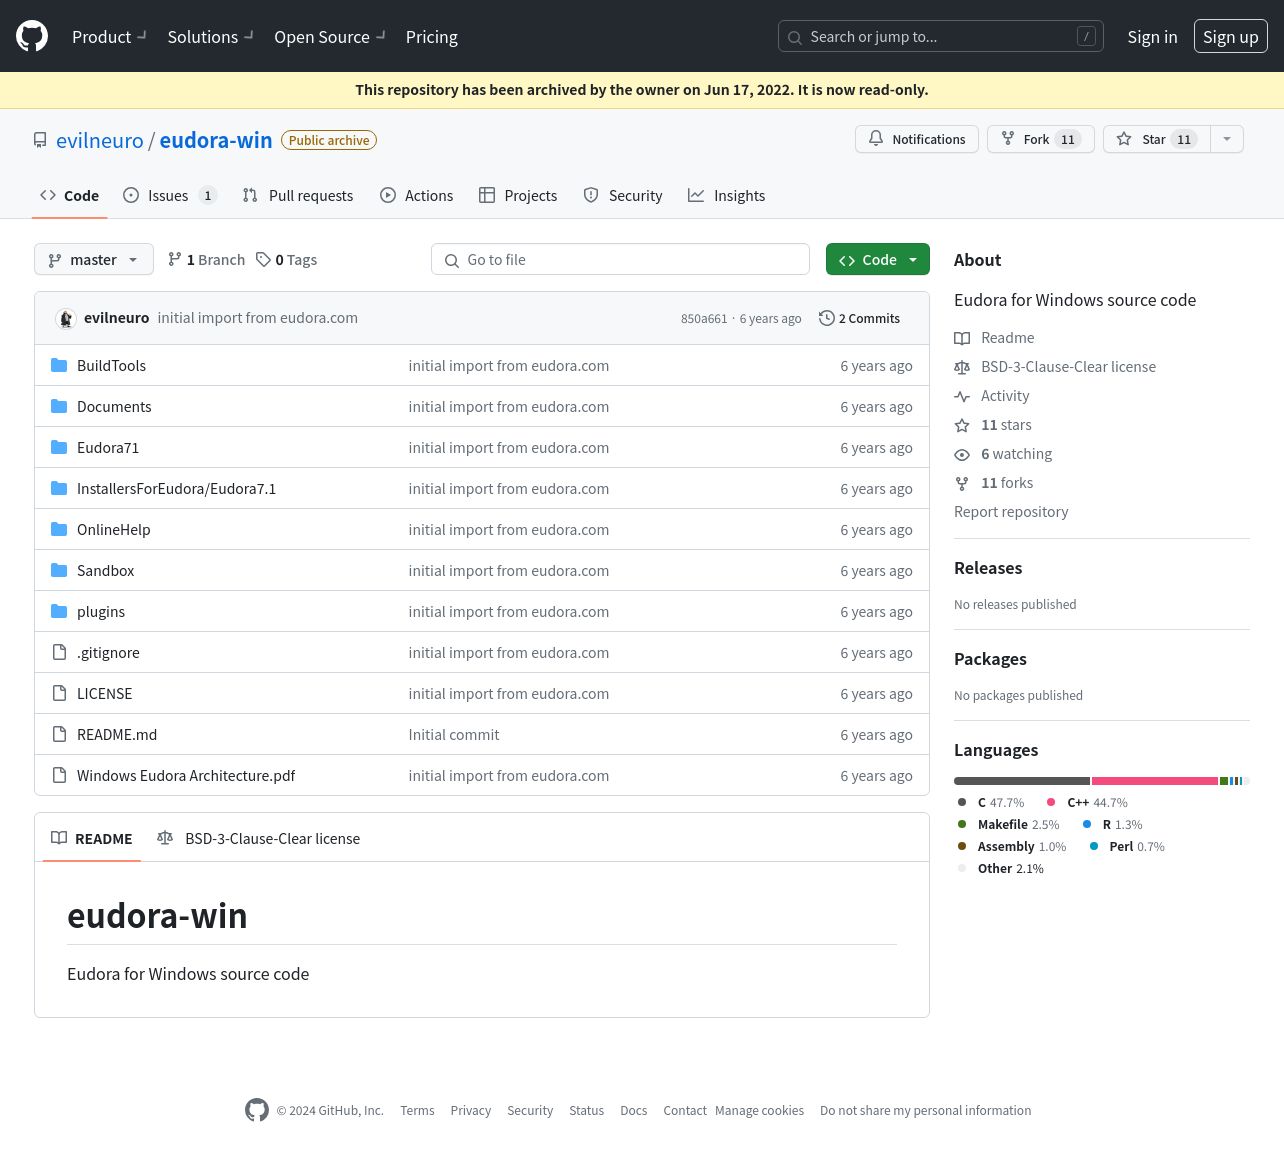Click the pulse icon next to Activity
This screenshot has height=1164, width=1284.
pos(962,396)
